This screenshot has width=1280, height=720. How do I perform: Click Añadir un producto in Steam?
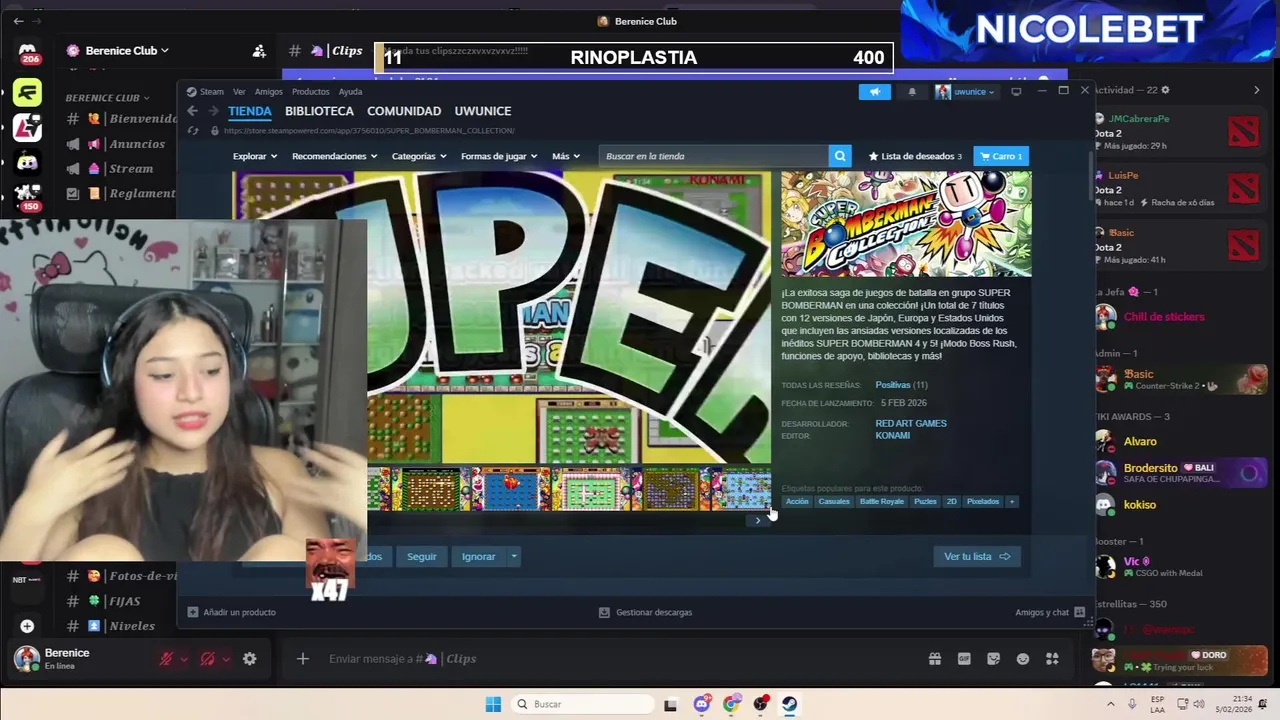click(232, 612)
